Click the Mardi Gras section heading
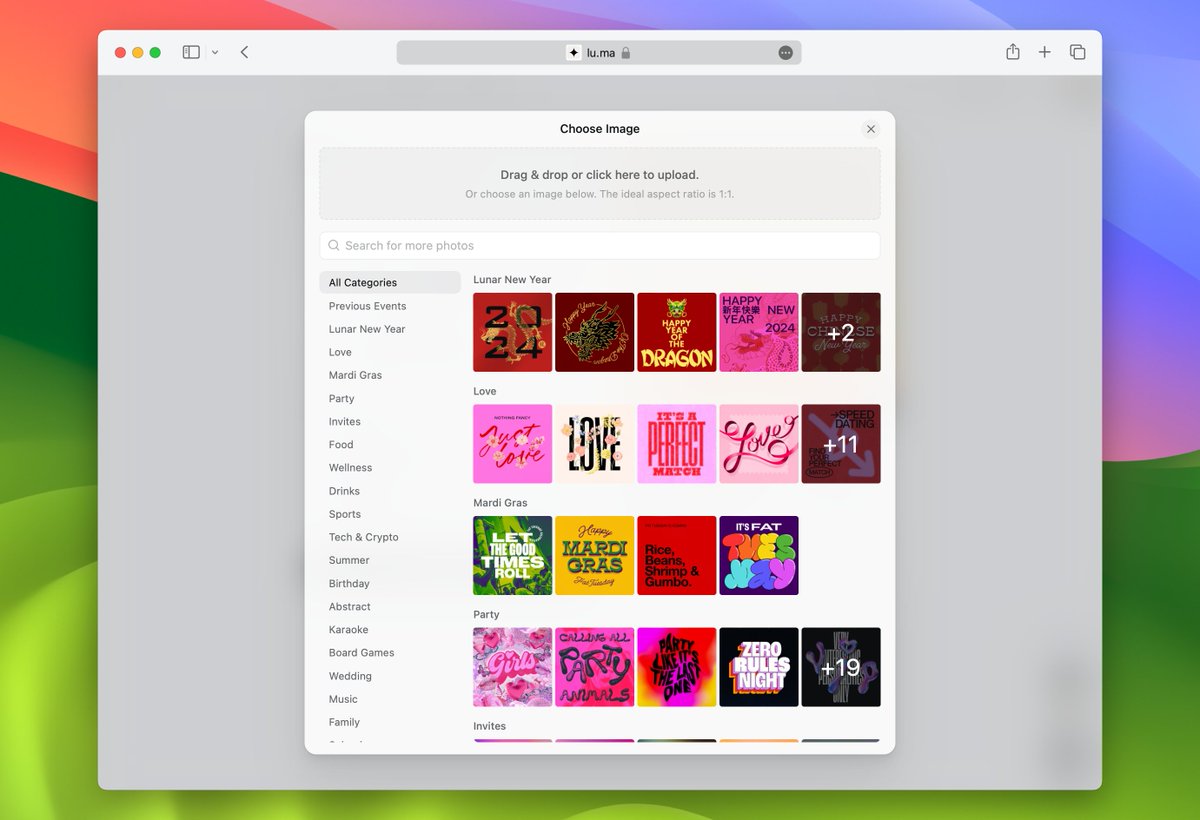Image resolution: width=1200 pixels, height=820 pixels. click(x=500, y=503)
